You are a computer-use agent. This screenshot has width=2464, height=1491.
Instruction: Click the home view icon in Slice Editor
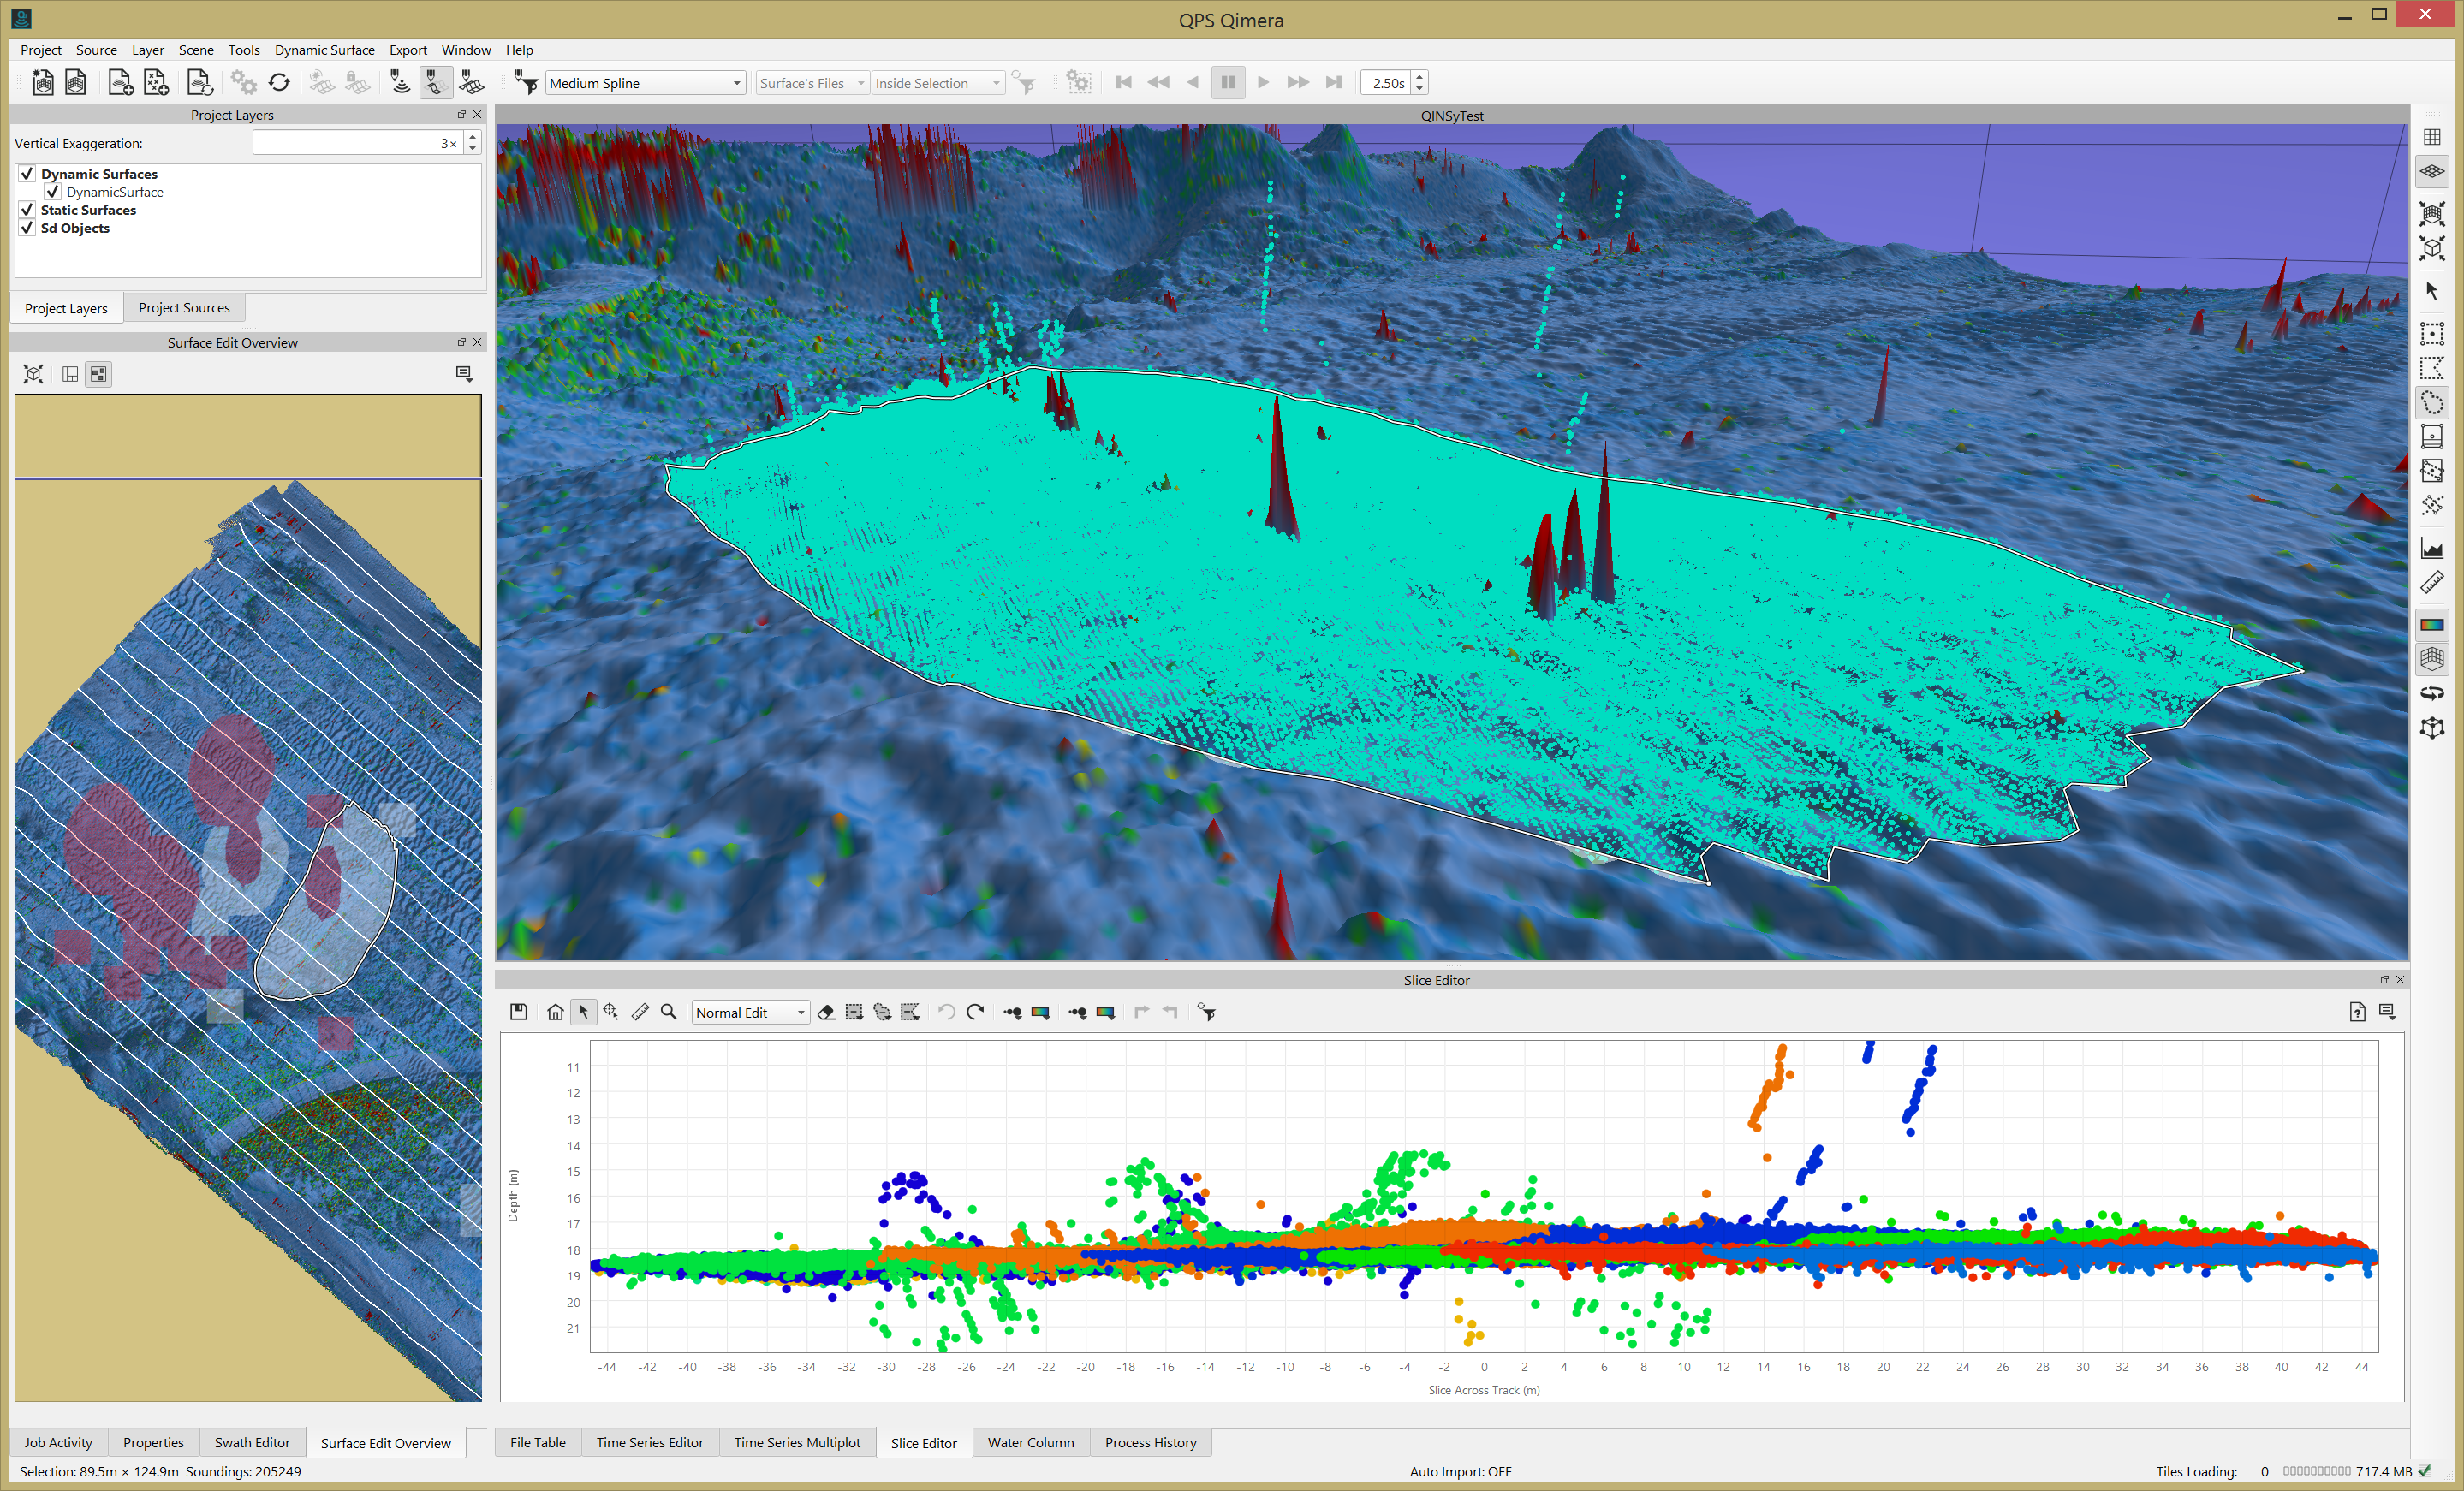click(555, 1012)
